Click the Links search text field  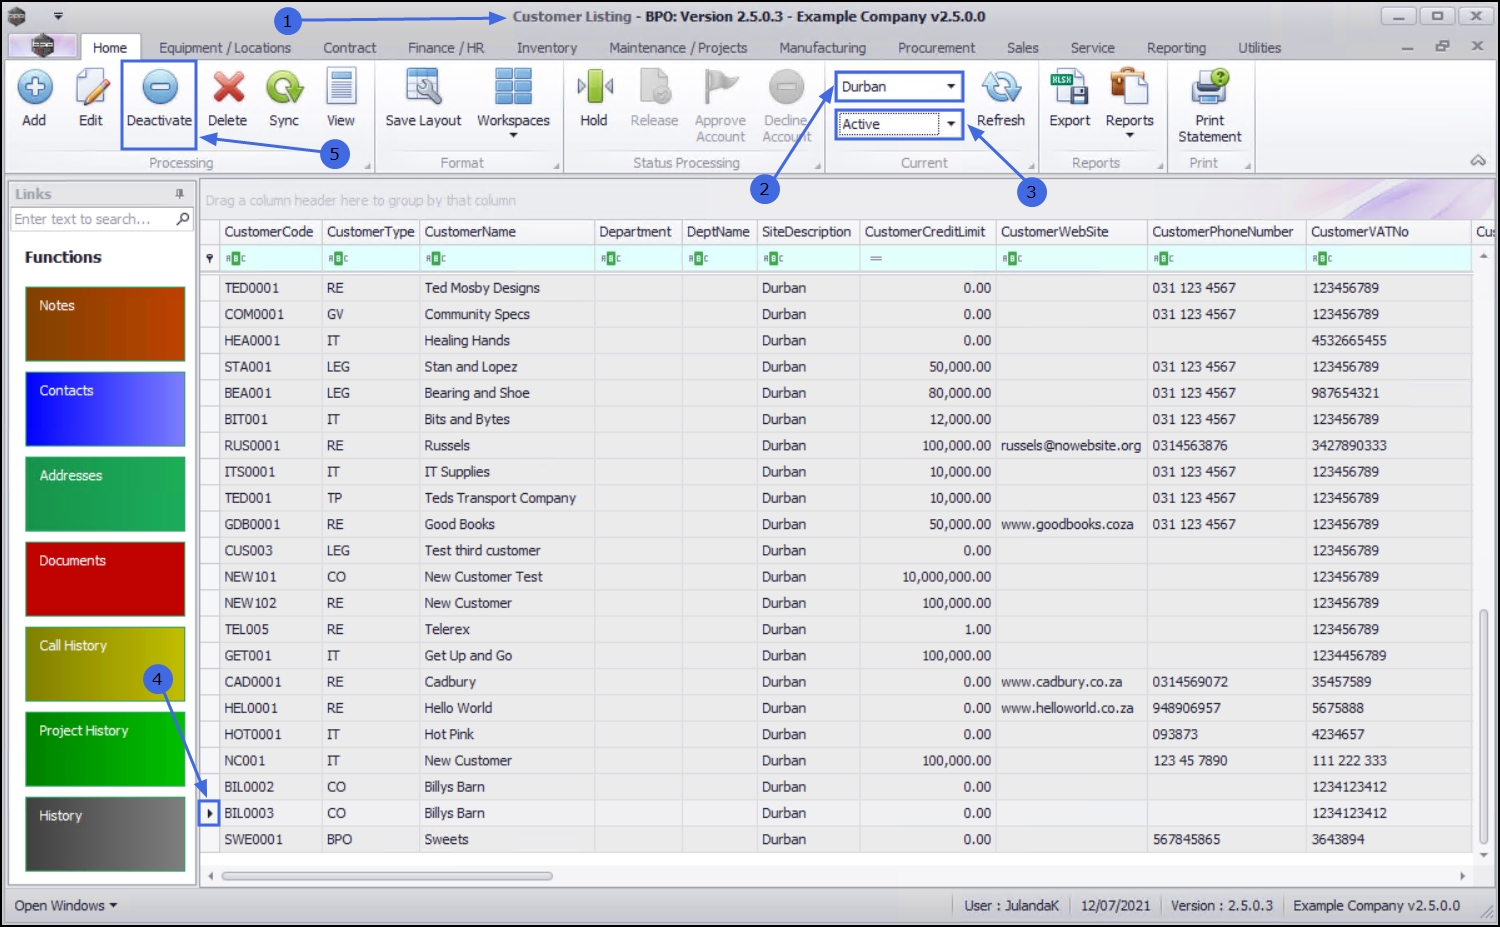(93, 219)
